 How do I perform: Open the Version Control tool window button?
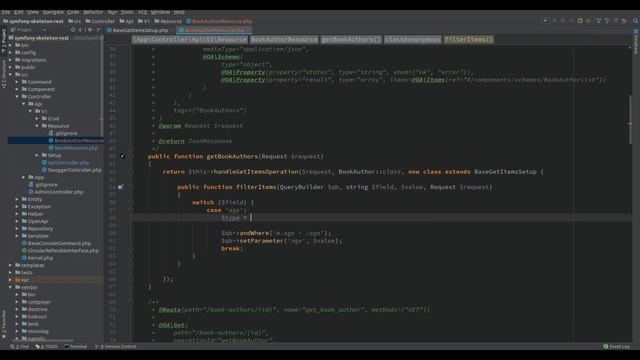point(116,347)
